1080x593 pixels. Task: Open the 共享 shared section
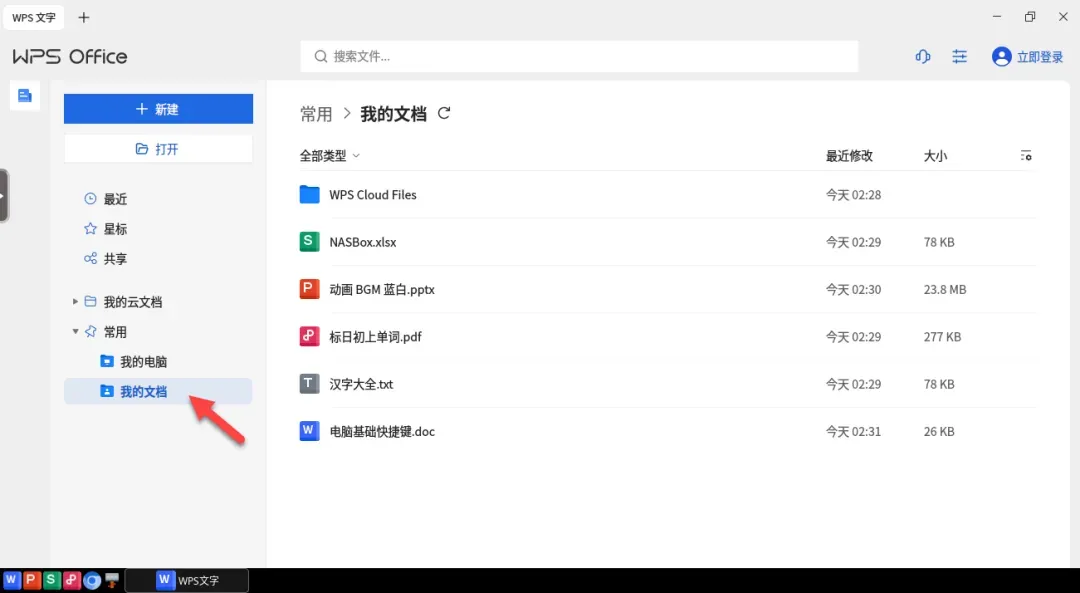105,259
